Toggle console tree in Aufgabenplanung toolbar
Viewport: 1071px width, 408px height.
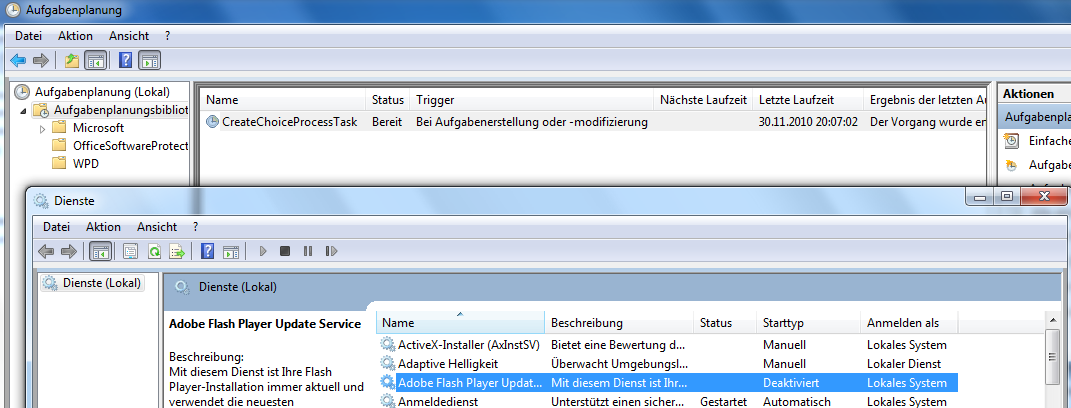pos(95,61)
